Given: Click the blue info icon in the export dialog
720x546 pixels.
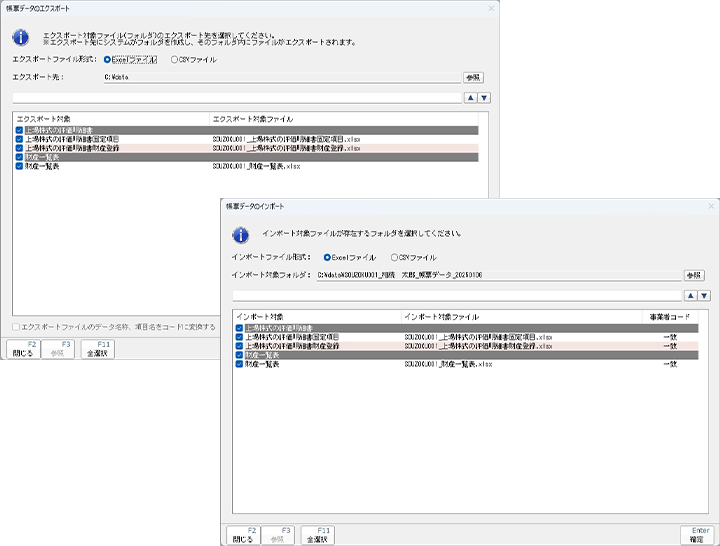Looking at the screenshot, I should 21,37.
